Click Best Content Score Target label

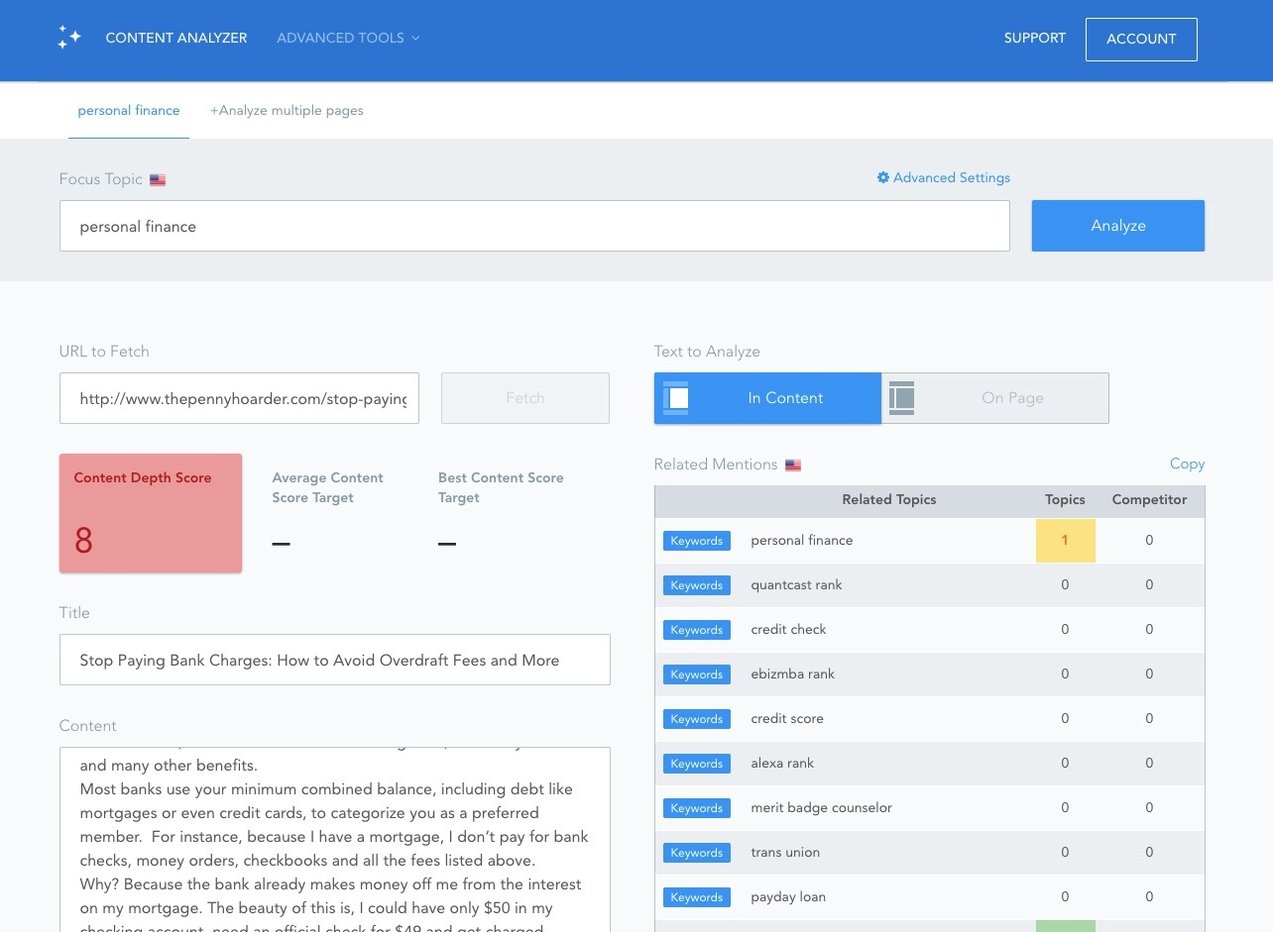pyautogui.click(x=501, y=488)
